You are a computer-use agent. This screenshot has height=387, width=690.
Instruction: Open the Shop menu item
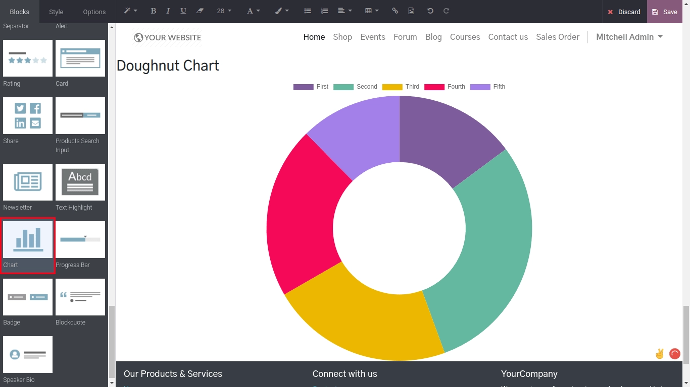click(x=342, y=37)
